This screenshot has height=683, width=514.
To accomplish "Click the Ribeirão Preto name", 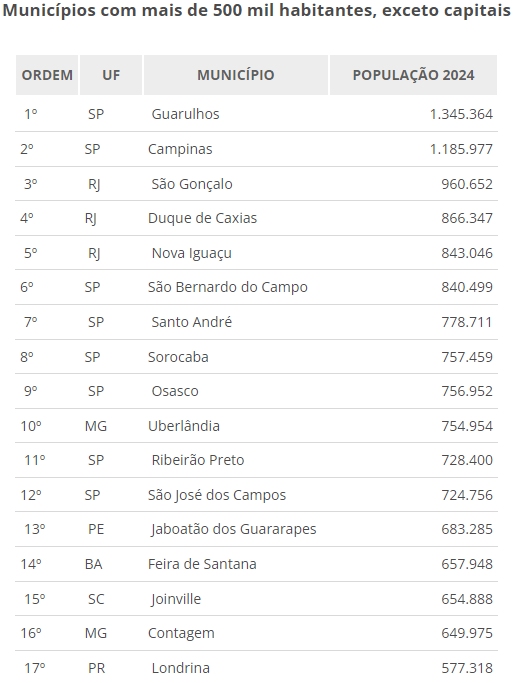I will point(197,460).
